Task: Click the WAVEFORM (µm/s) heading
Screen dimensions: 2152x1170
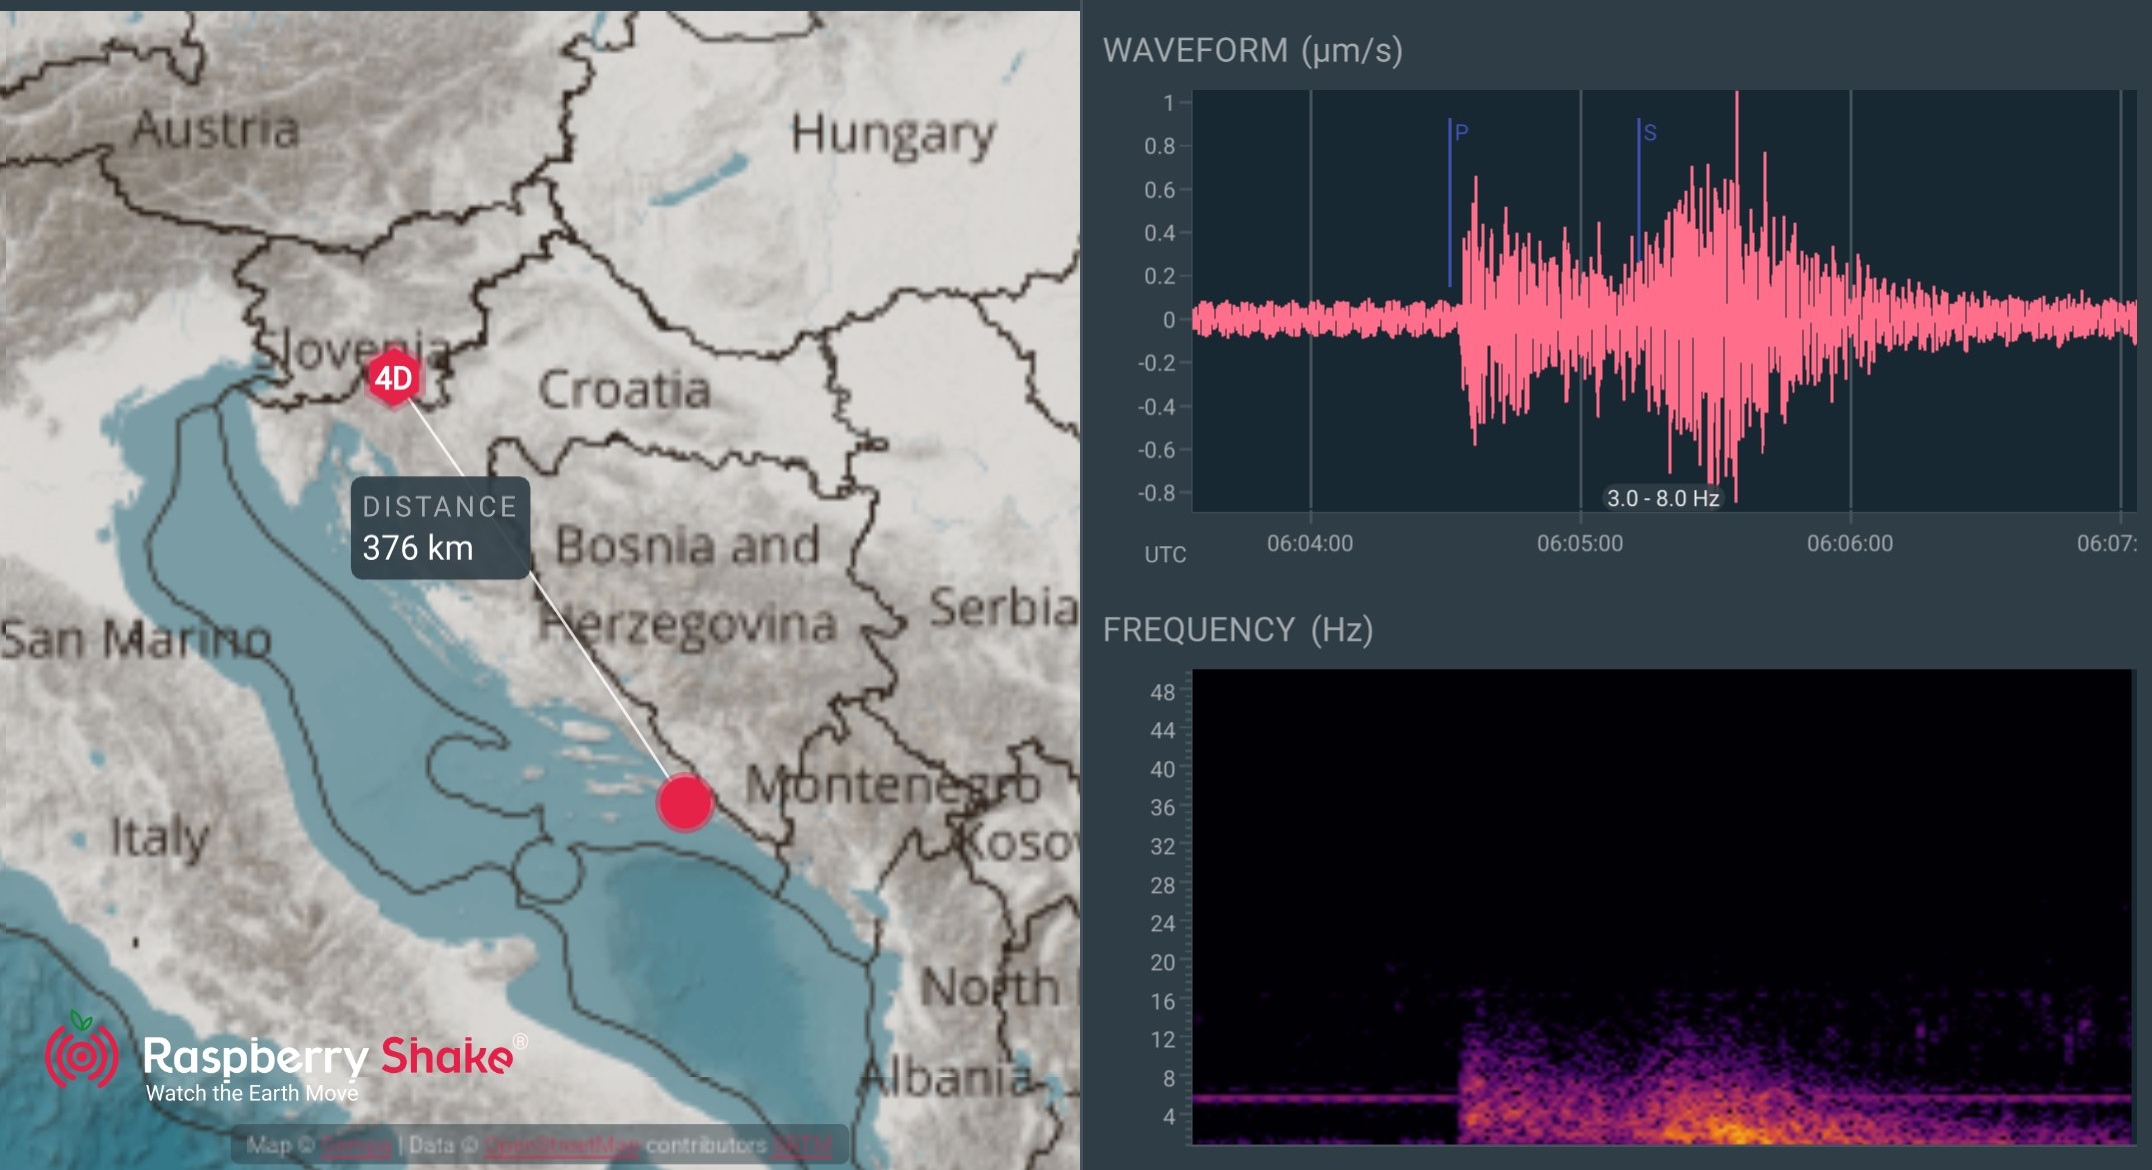Action: pos(1252,50)
